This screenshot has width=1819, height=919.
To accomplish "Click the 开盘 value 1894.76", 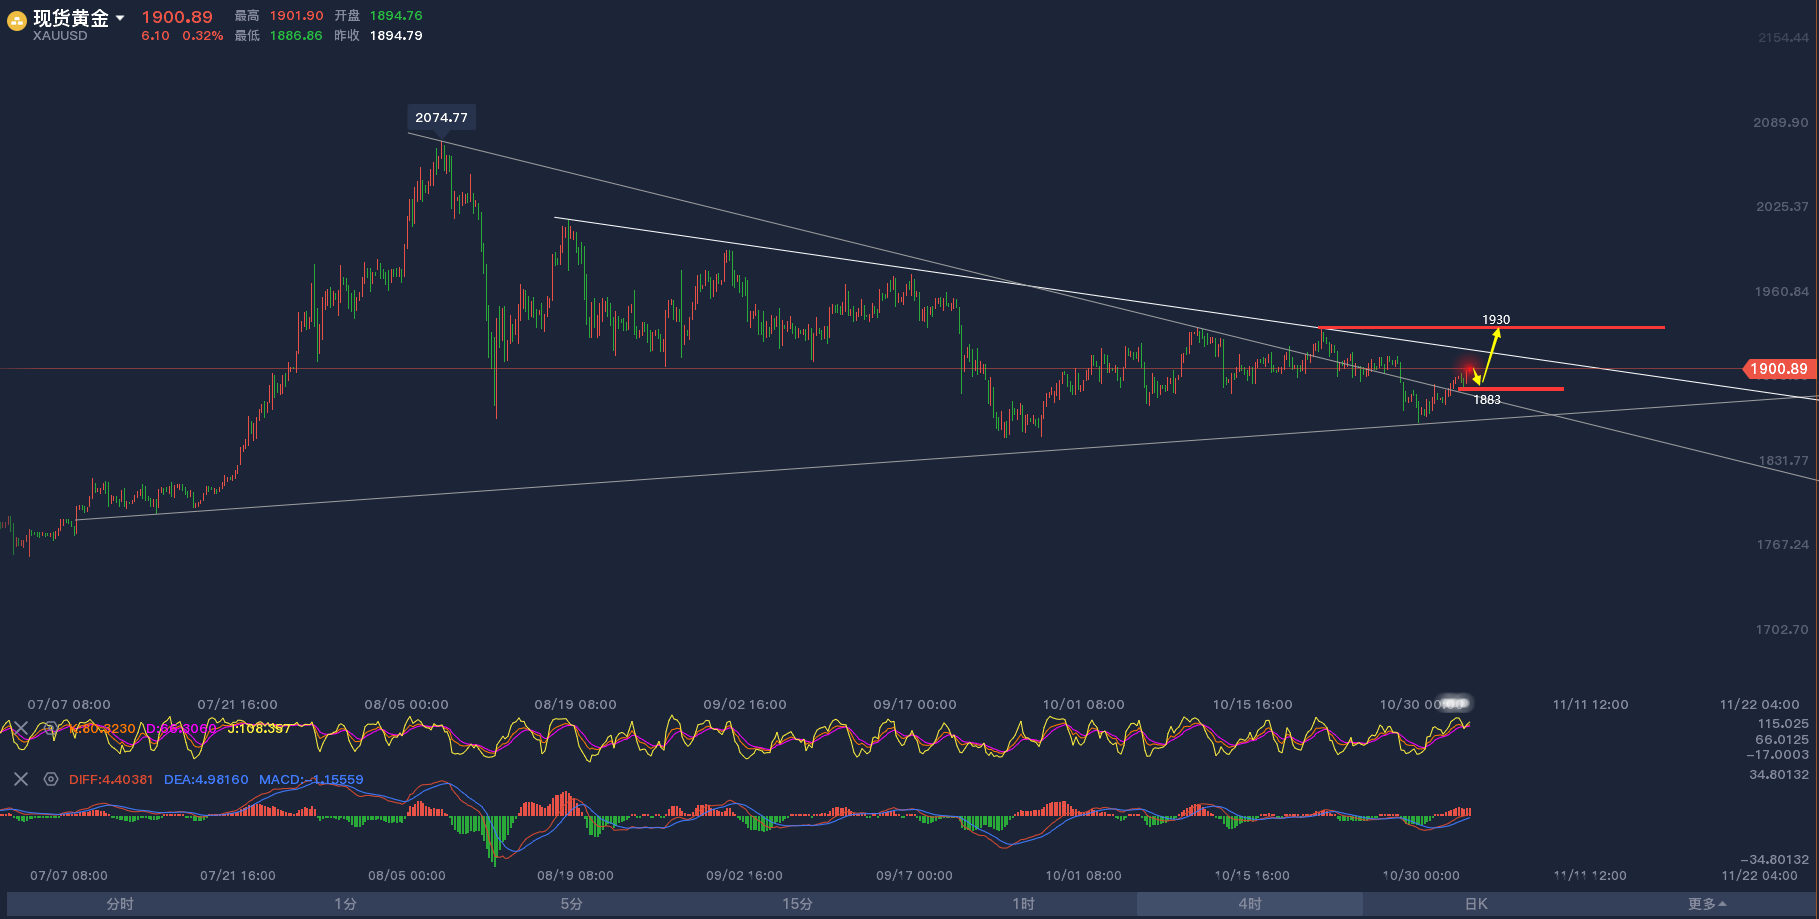I will pyautogui.click(x=396, y=16).
